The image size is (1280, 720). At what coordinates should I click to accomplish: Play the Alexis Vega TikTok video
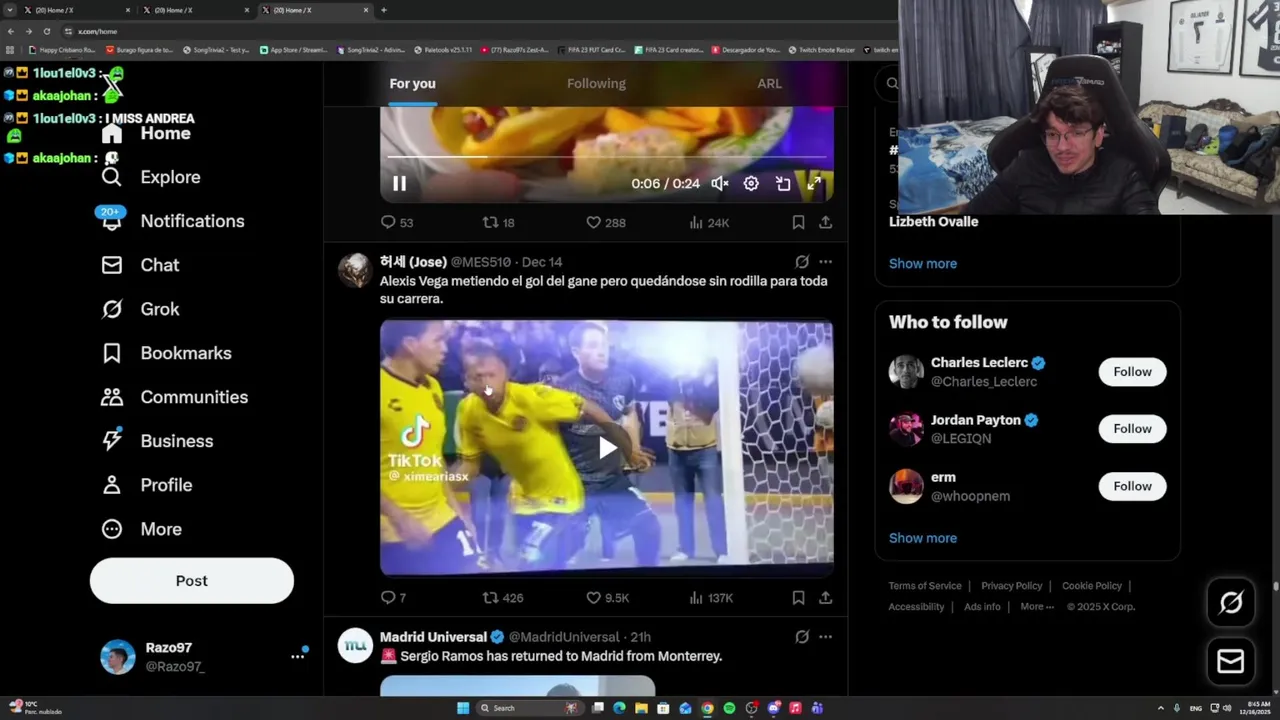click(x=607, y=448)
